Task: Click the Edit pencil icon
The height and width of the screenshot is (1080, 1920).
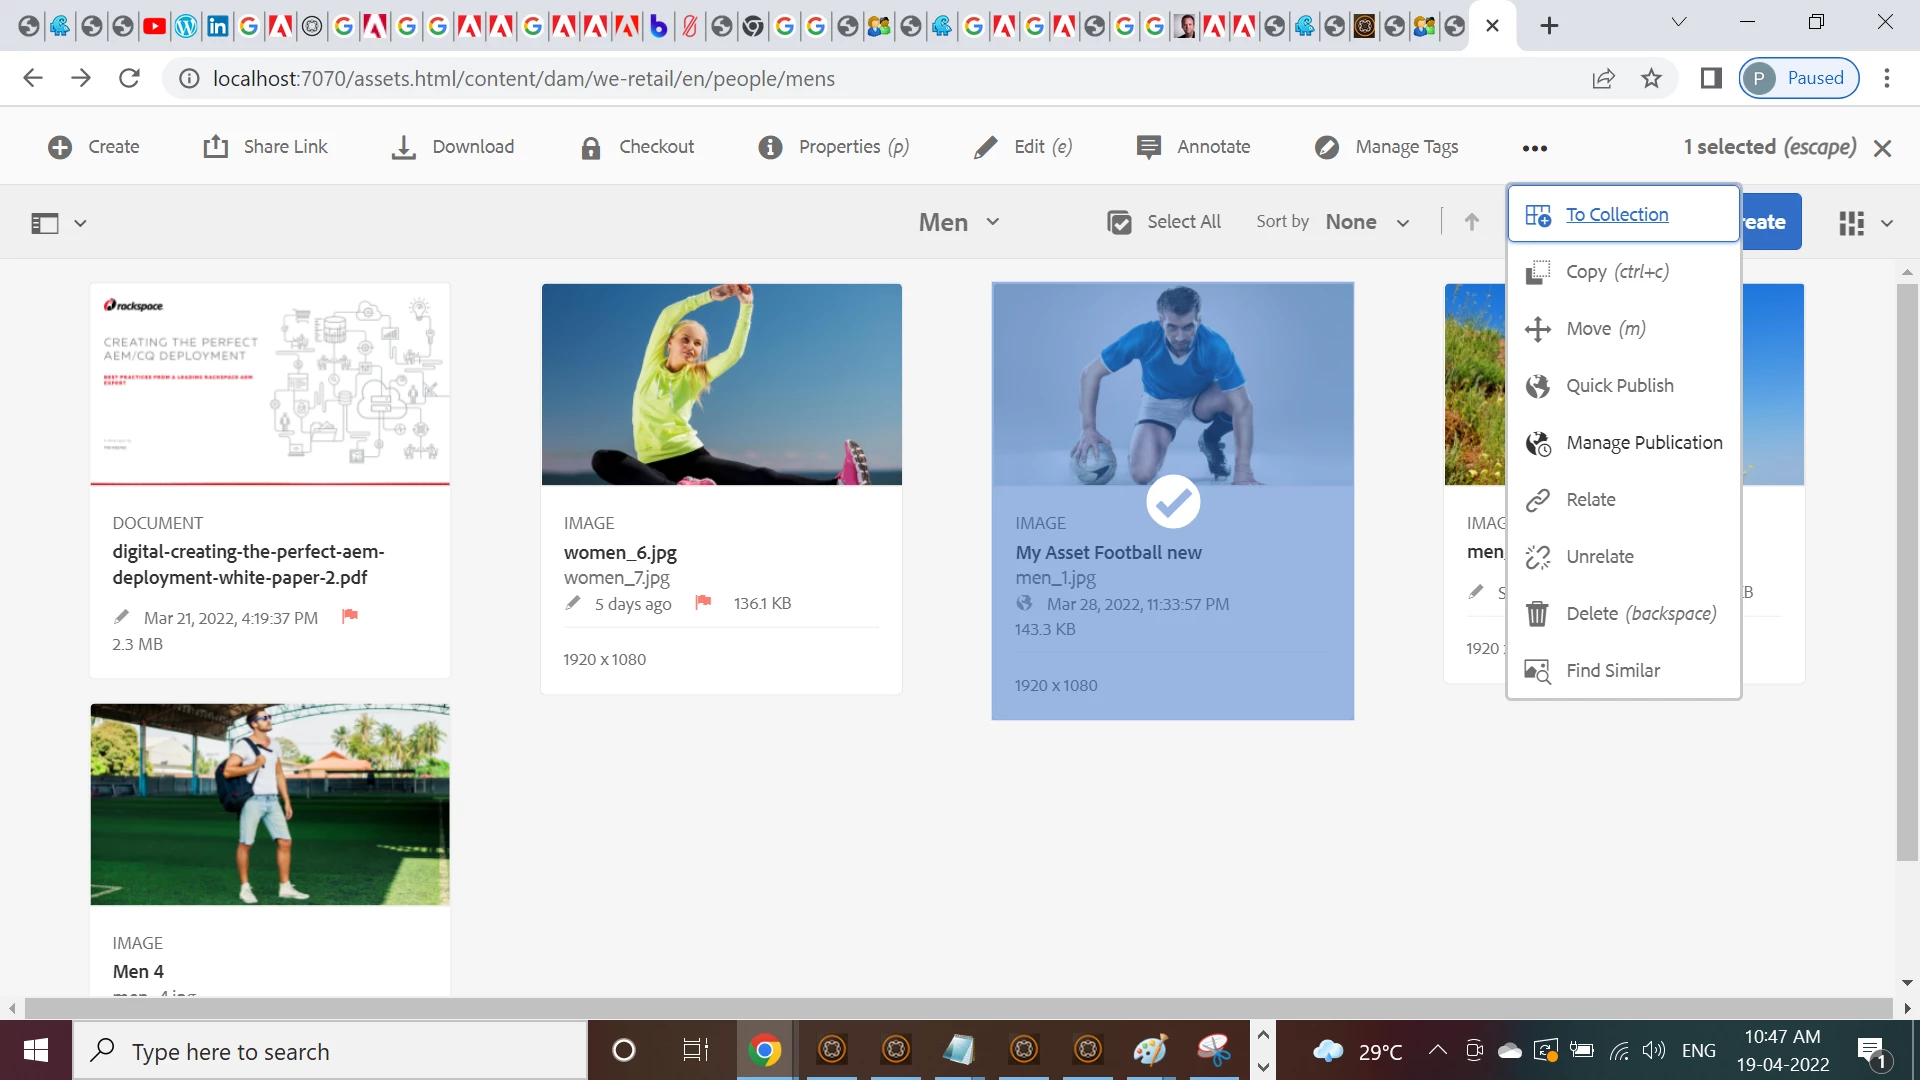Action: (985, 147)
